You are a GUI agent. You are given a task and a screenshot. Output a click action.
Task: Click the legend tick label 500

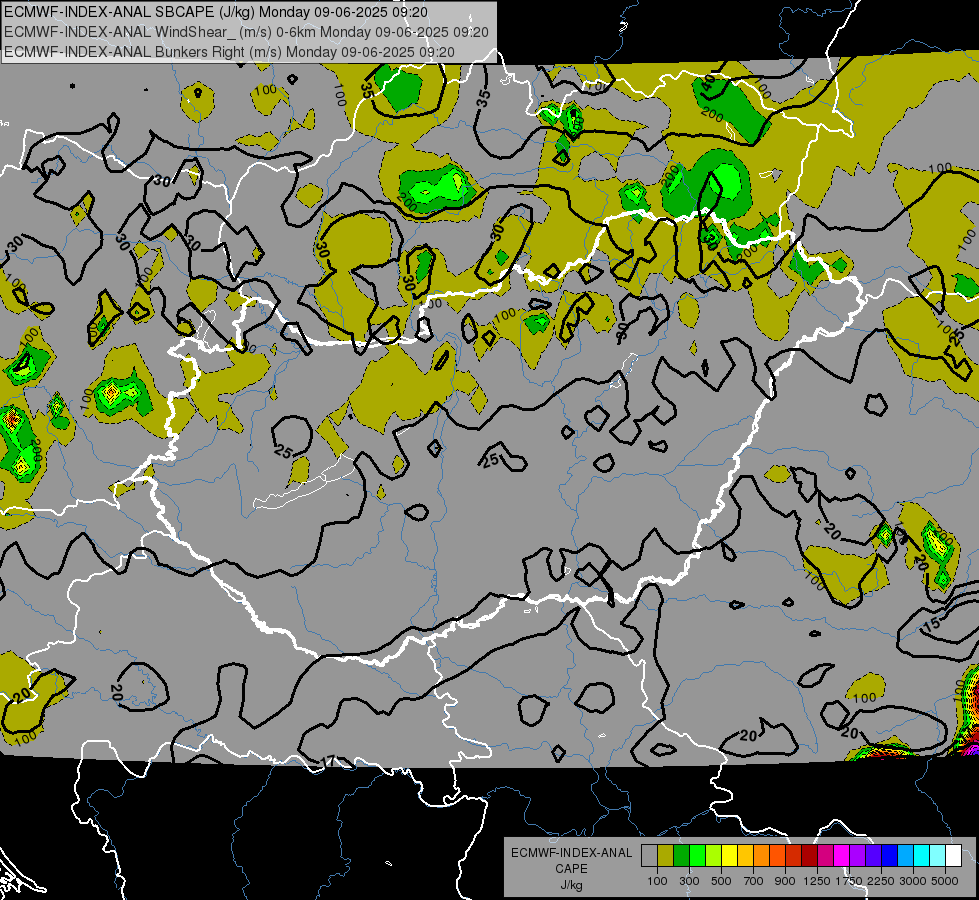tap(721, 881)
